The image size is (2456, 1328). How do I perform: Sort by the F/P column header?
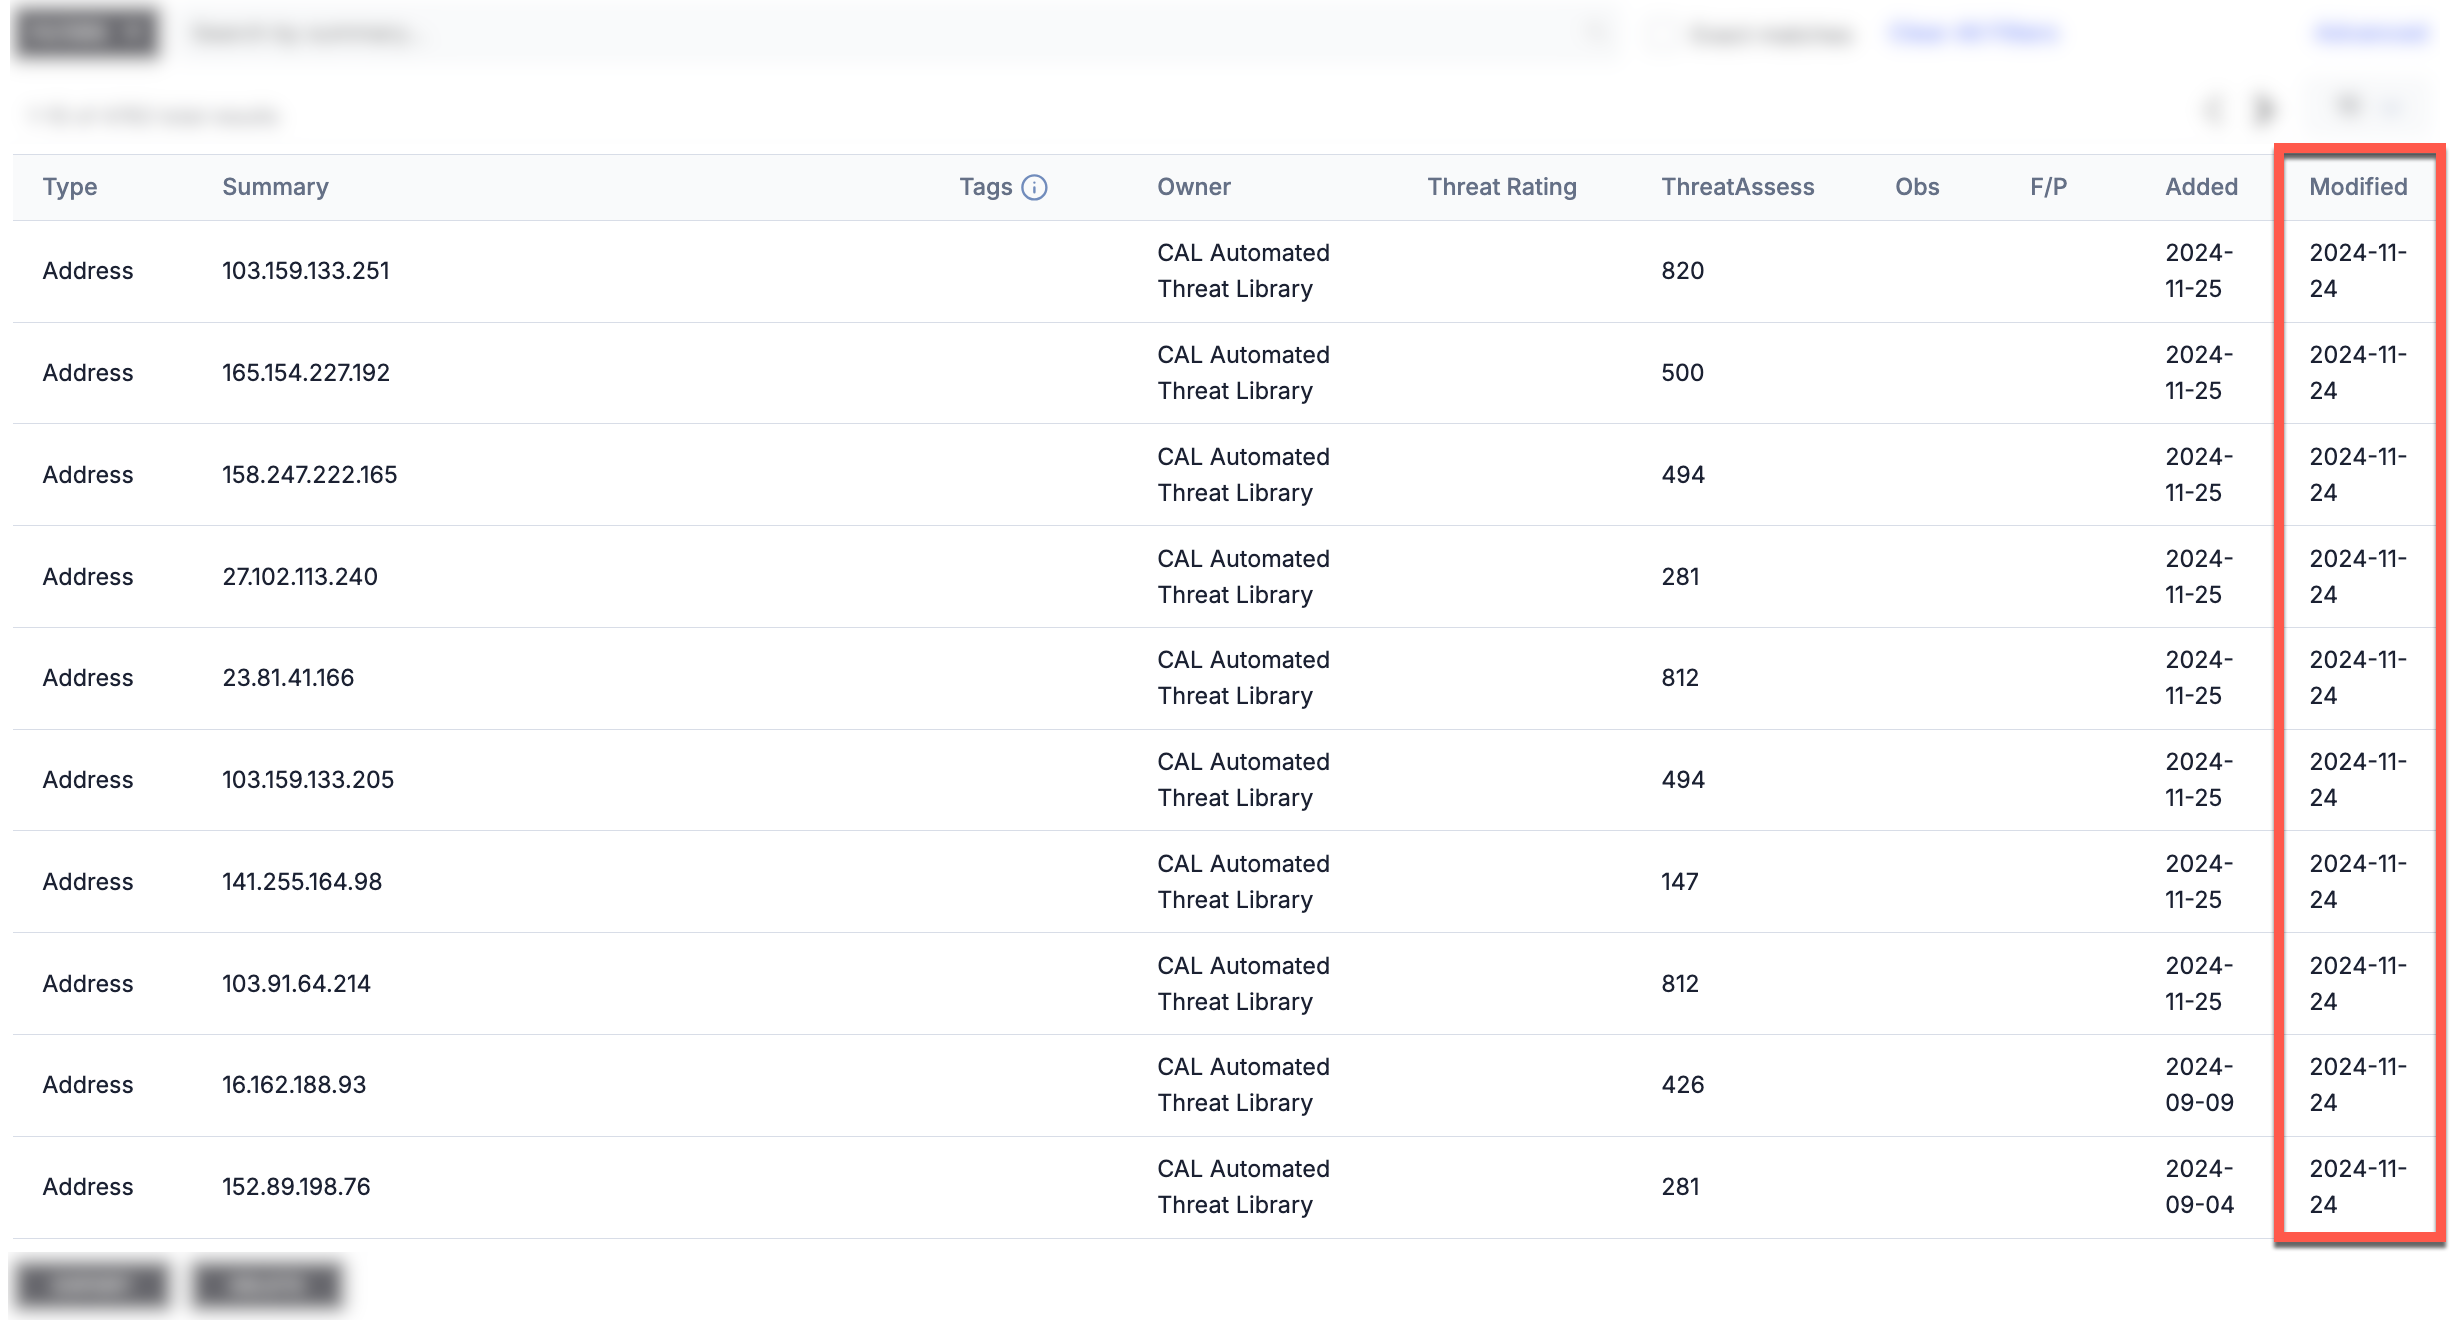click(2048, 187)
